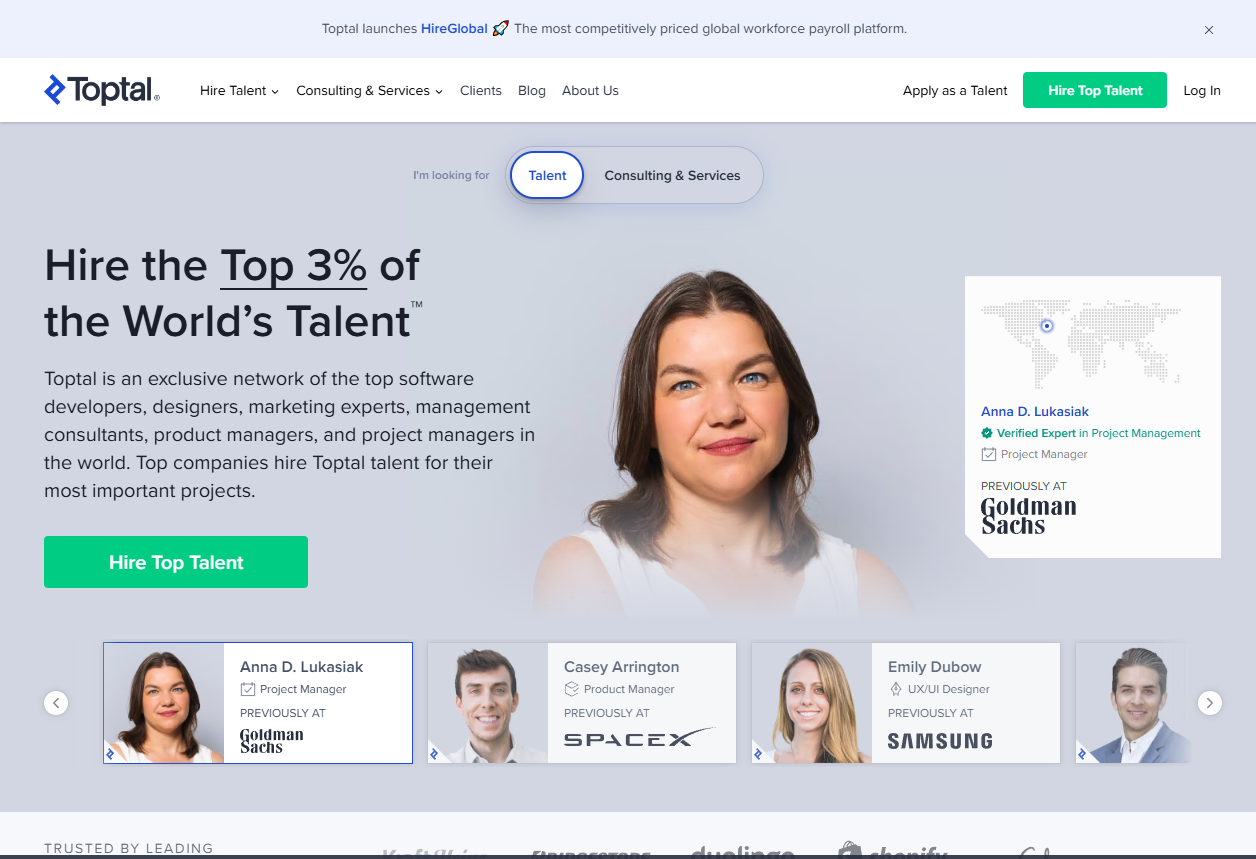Select About Us in the navigation

pos(590,90)
